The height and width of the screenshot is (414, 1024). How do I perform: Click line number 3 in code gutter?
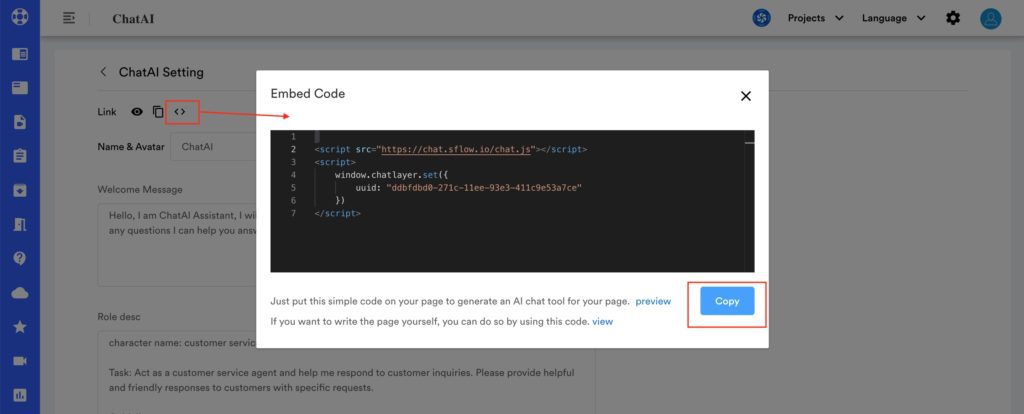click(x=293, y=162)
